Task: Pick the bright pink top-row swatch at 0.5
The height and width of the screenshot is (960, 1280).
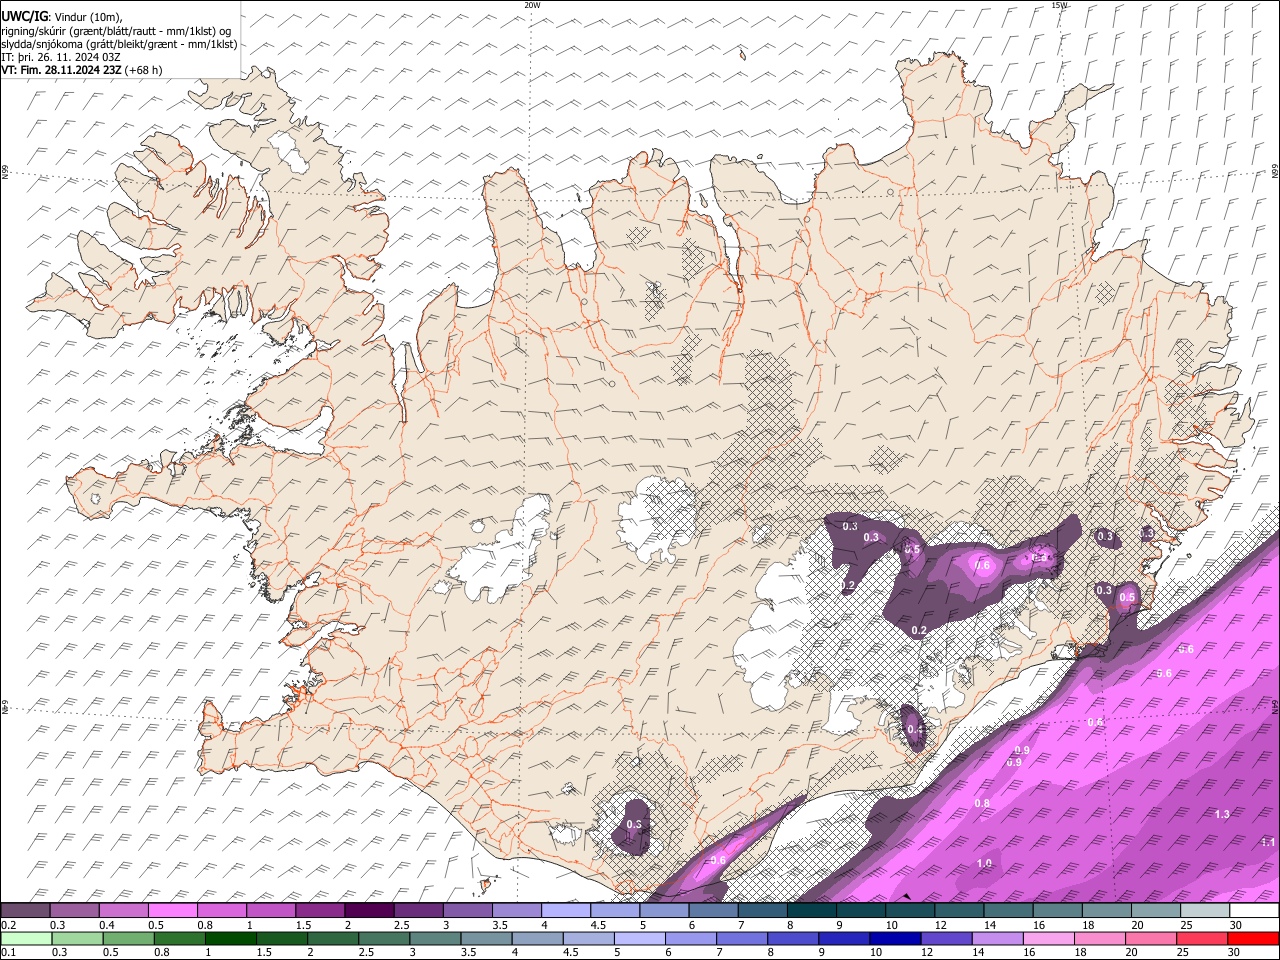Action: 173,911
